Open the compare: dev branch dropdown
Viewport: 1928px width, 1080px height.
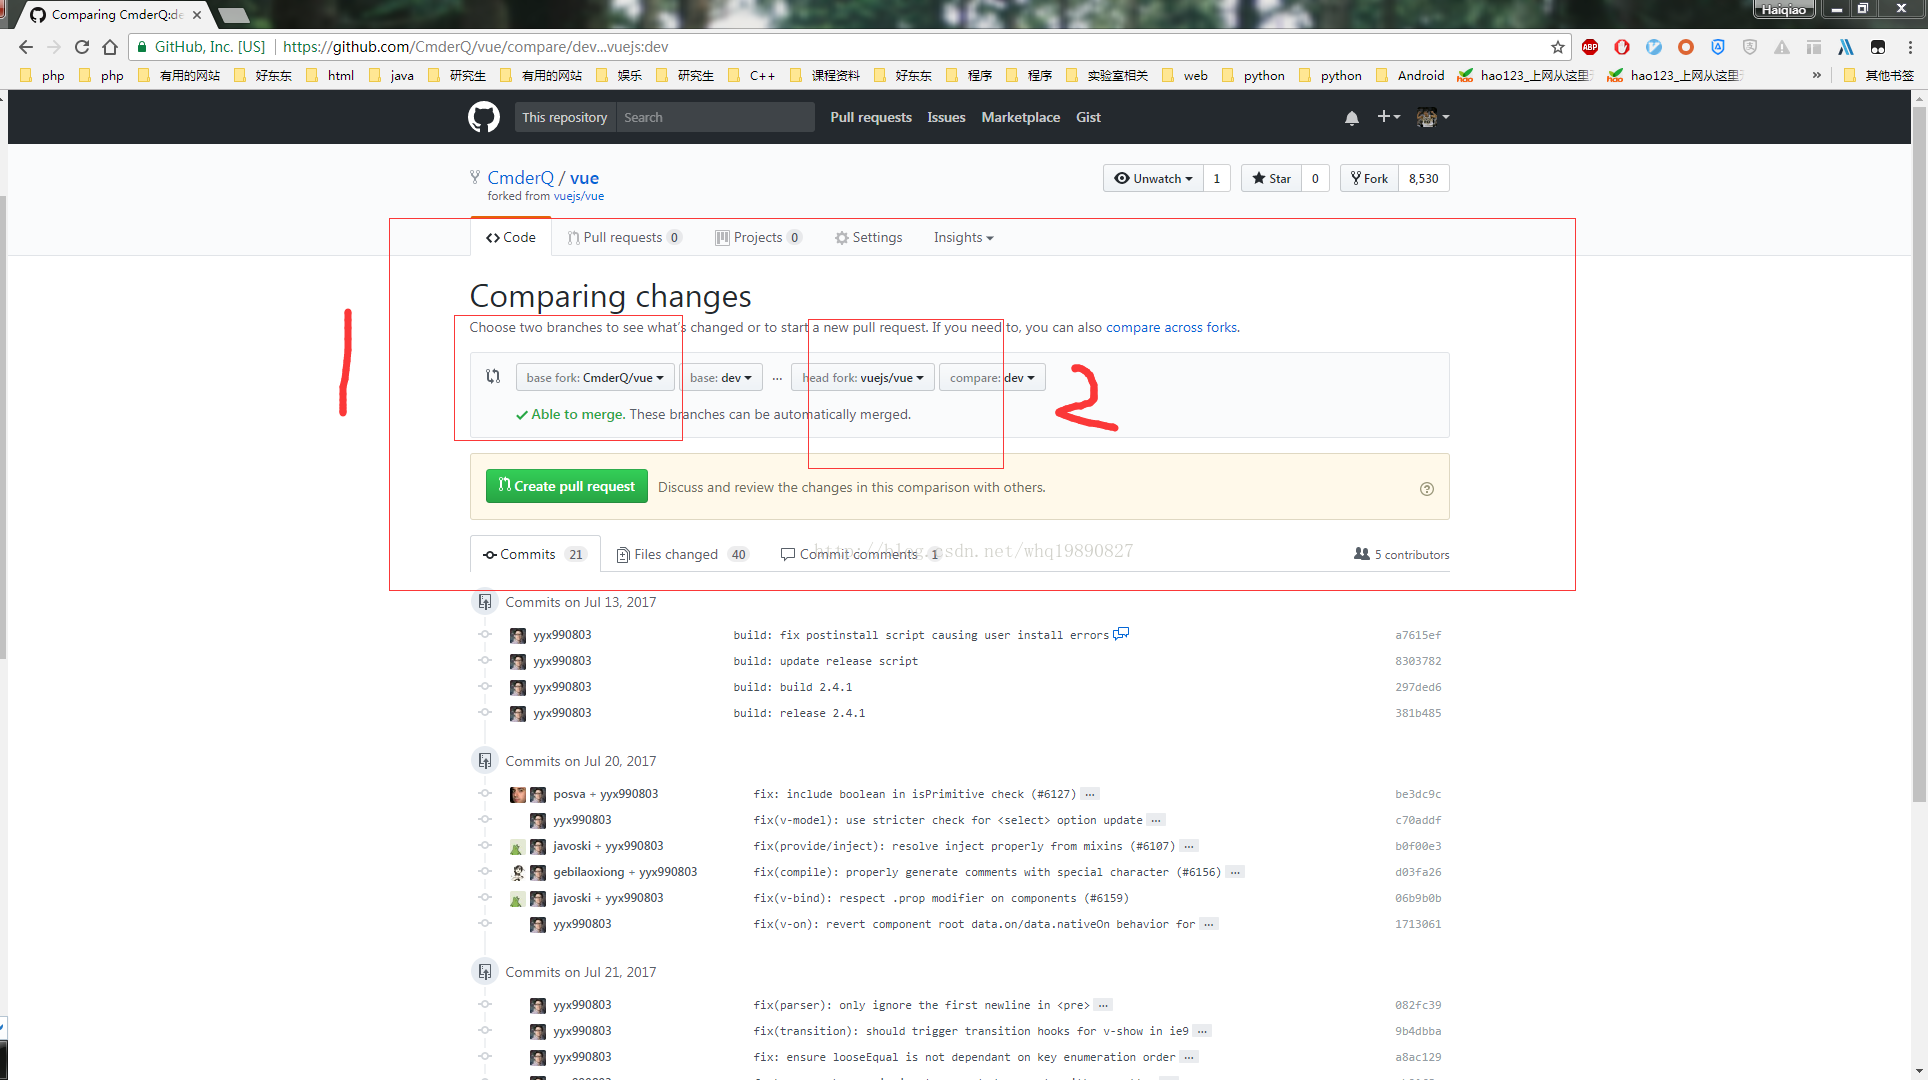coord(992,377)
